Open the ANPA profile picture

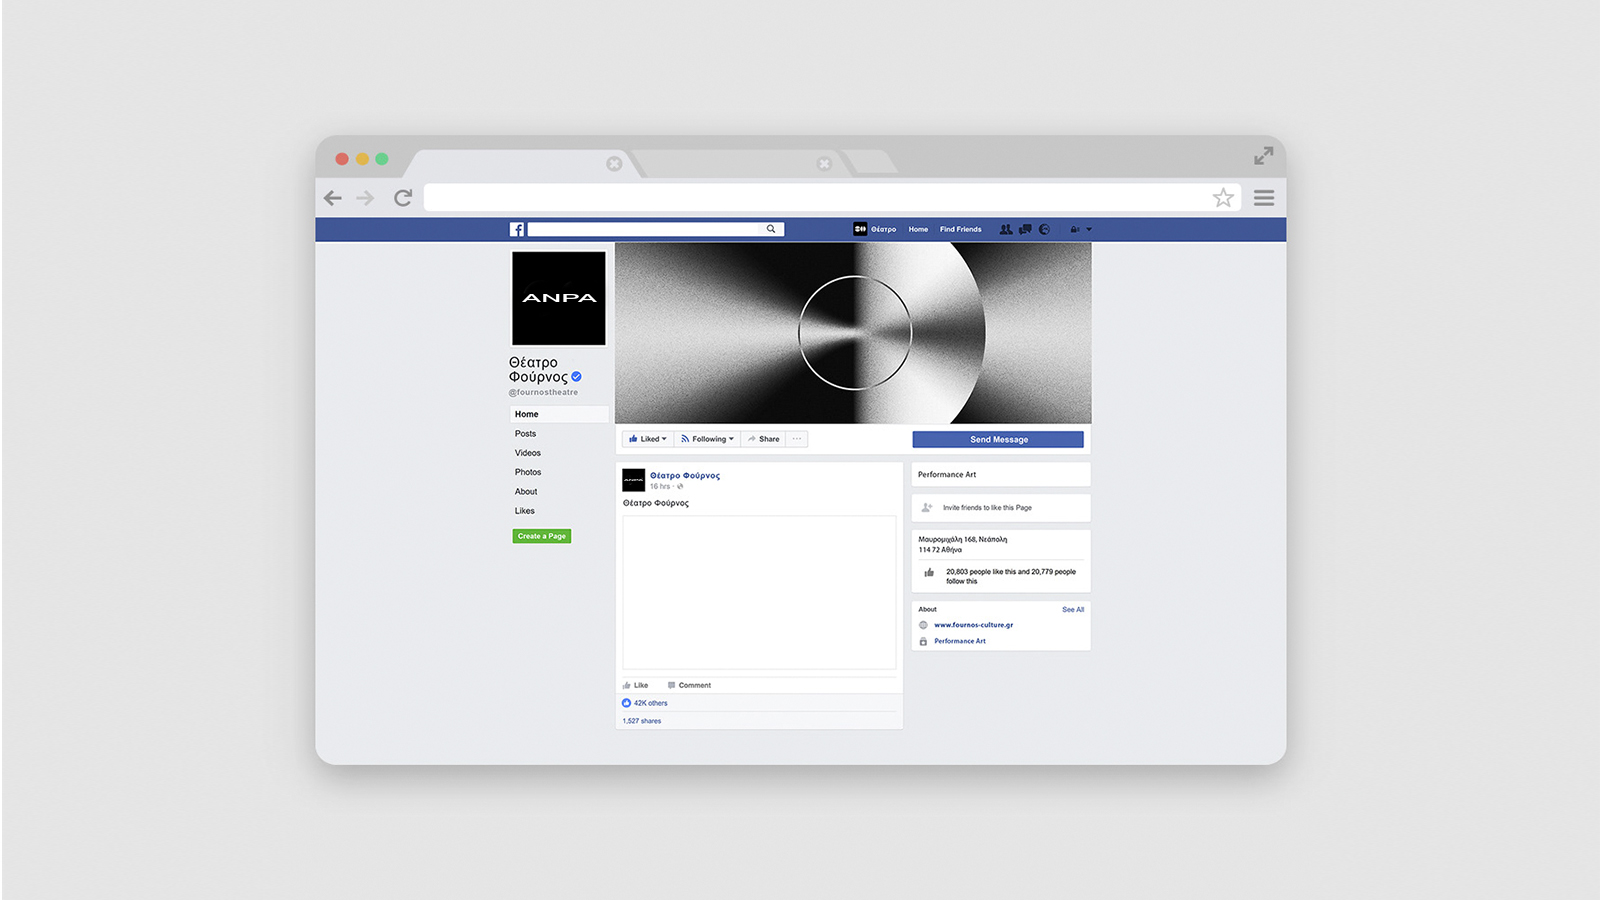click(559, 298)
